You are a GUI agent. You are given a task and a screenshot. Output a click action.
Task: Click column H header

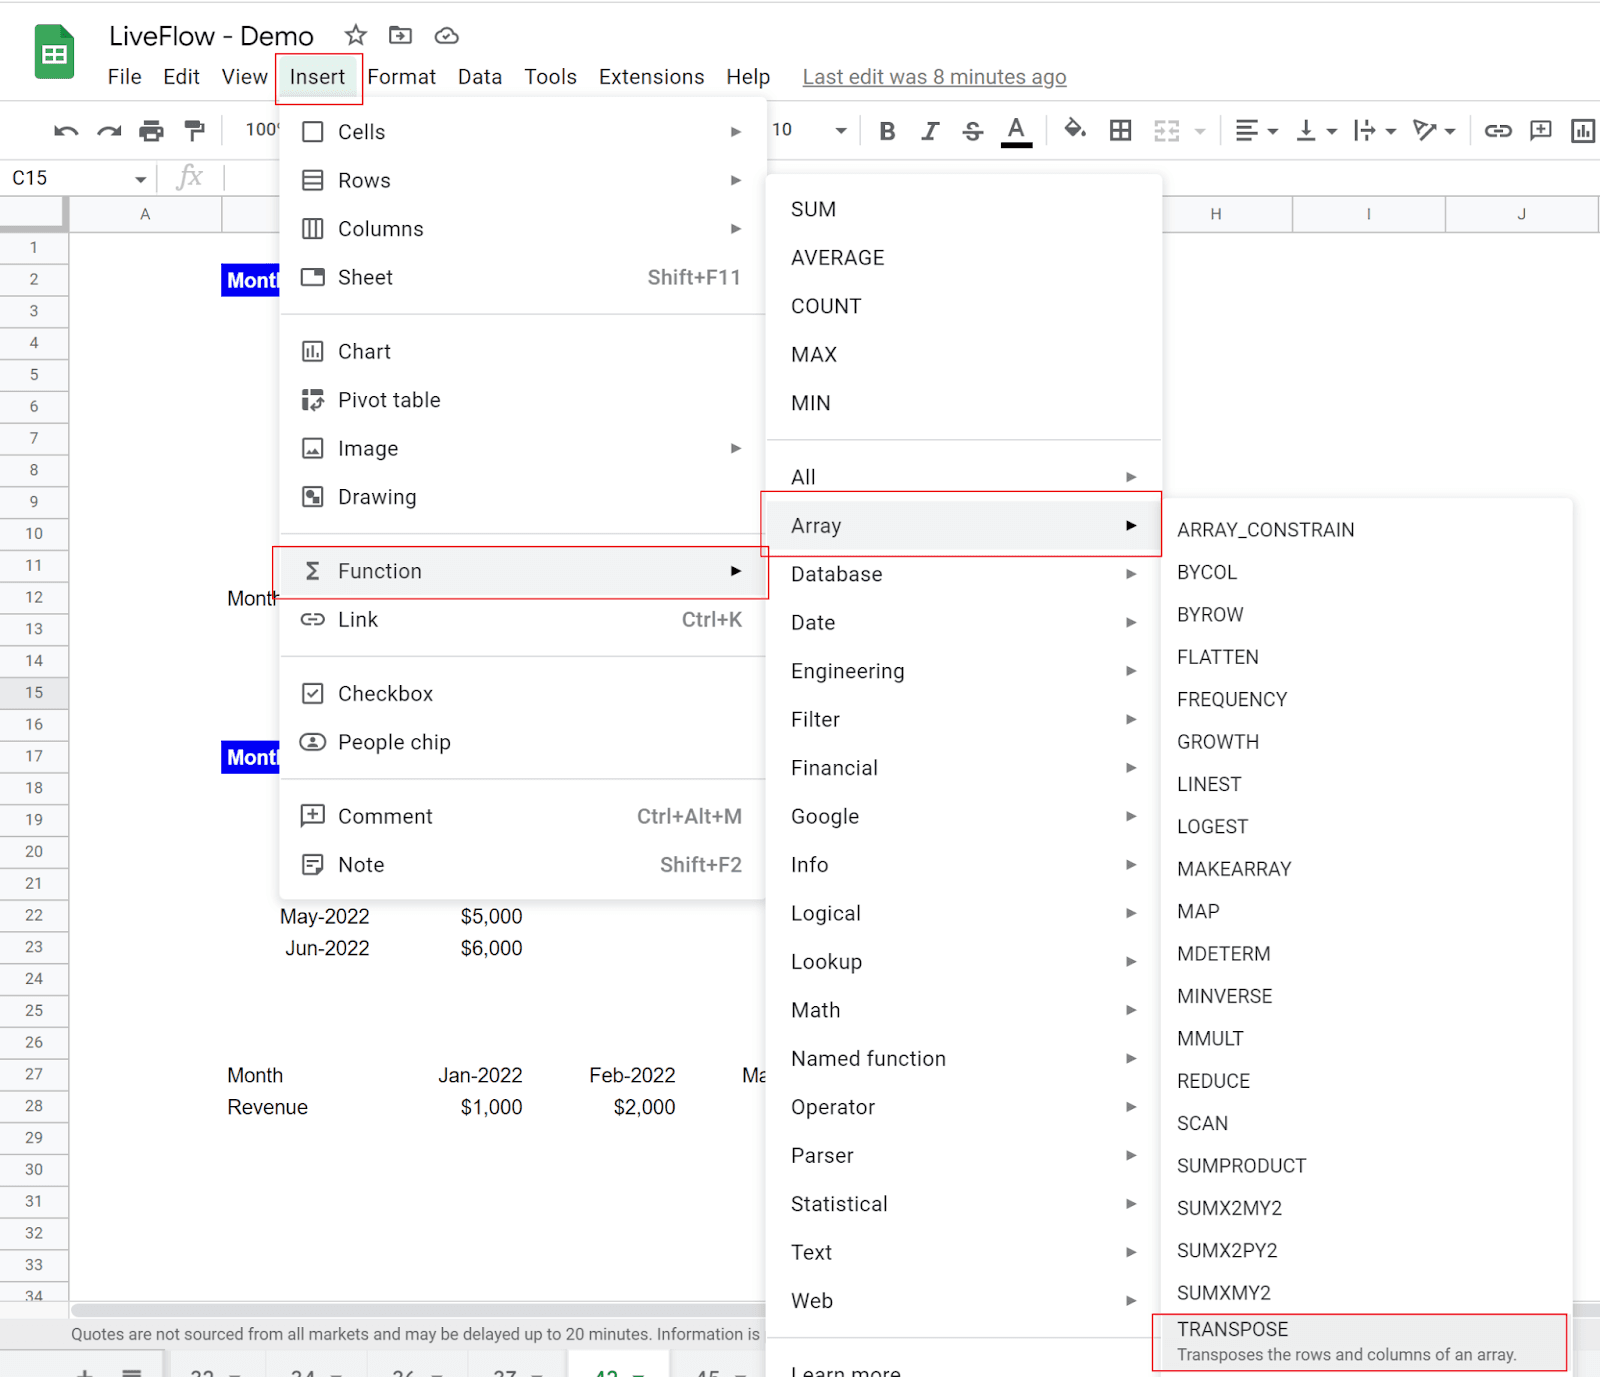[x=1215, y=214]
